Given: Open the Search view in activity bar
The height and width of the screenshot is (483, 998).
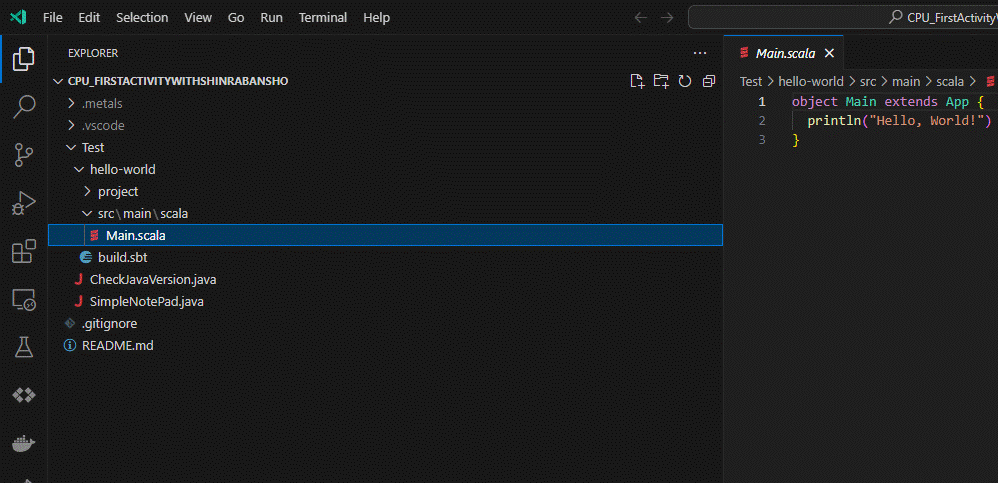Looking at the screenshot, I should point(24,106).
